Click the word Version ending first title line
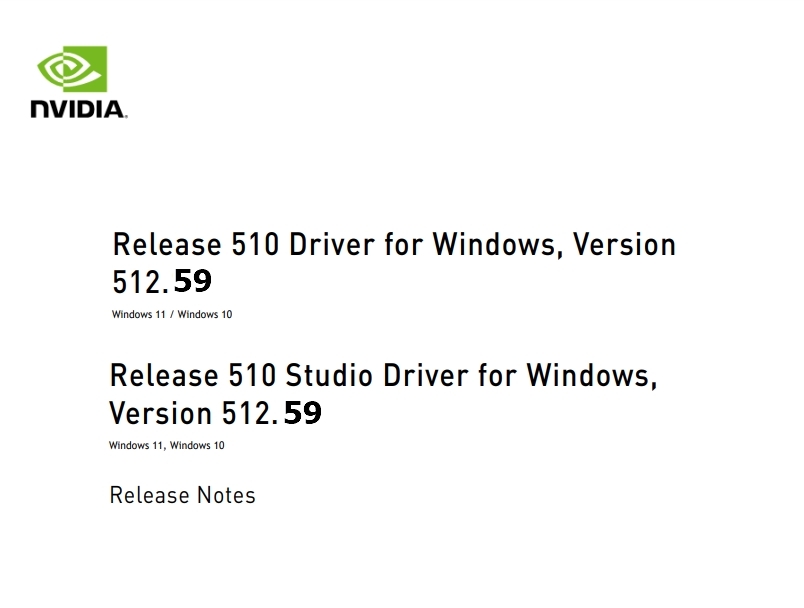804x608 pixels. [x=624, y=244]
